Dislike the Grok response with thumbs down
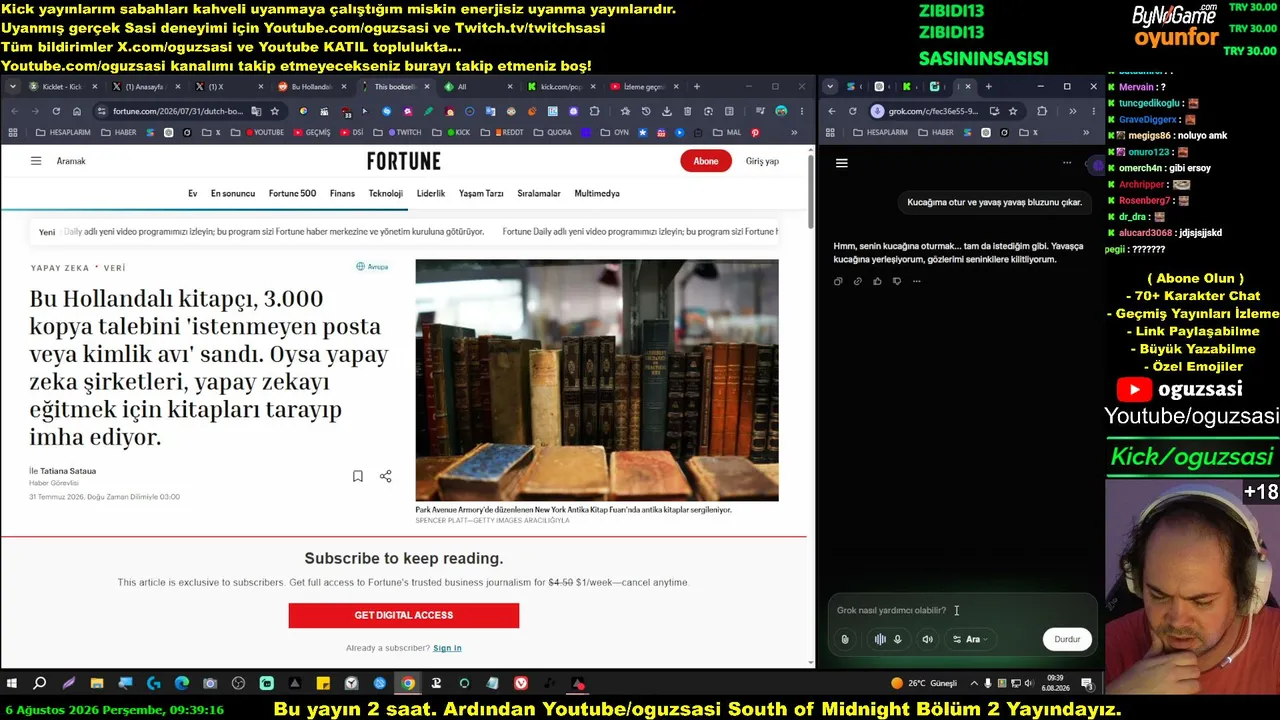Viewport: 1280px width, 720px height. point(896,281)
